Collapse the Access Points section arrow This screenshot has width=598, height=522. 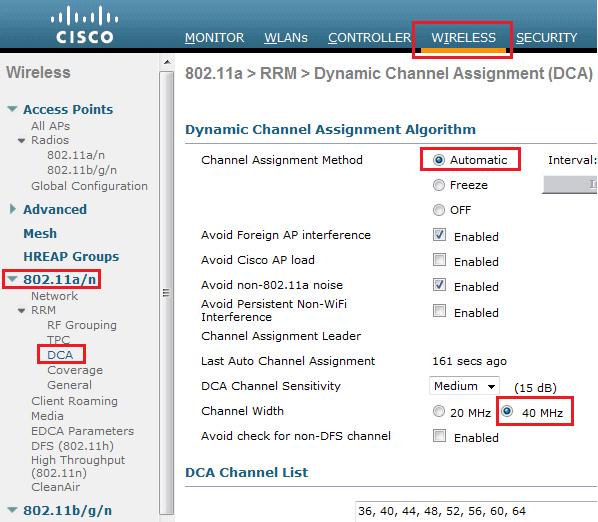click(x=12, y=109)
